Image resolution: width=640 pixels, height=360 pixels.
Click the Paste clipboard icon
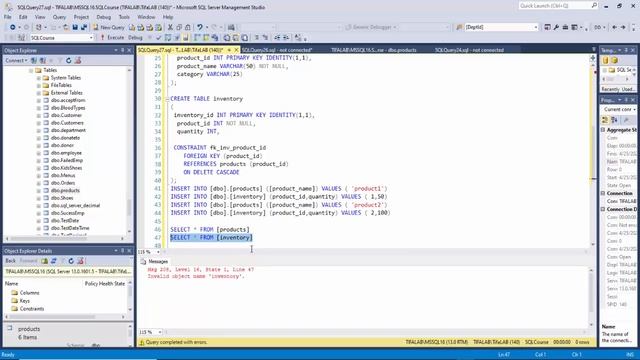pos(188,27)
